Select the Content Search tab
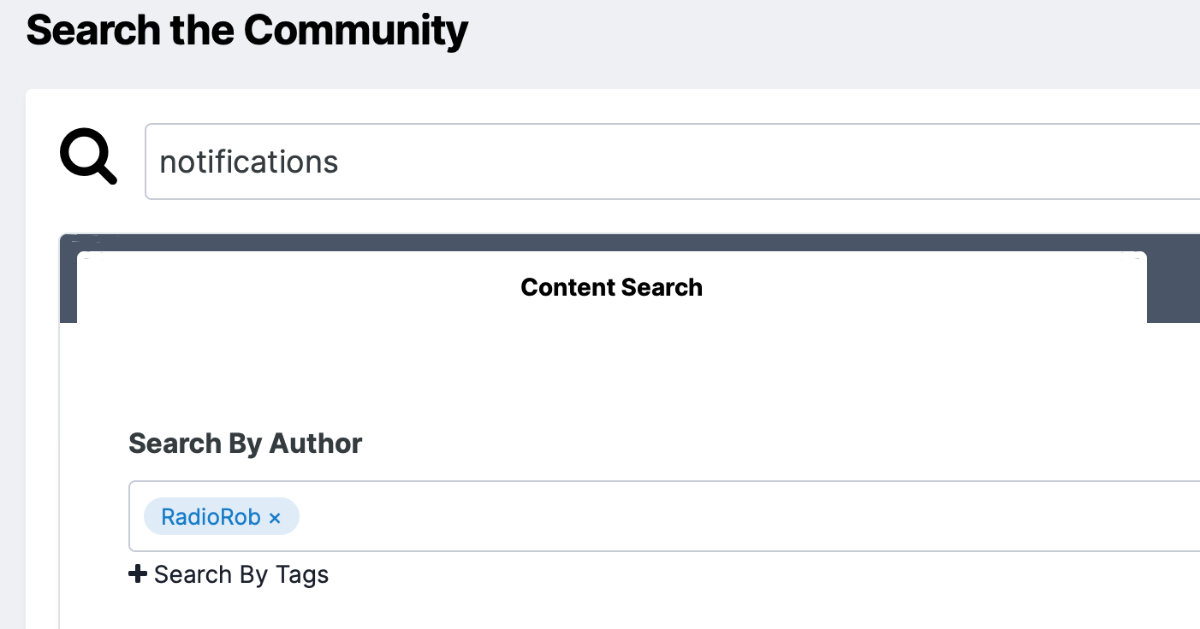Image resolution: width=1200 pixels, height=629 pixels. click(612, 287)
